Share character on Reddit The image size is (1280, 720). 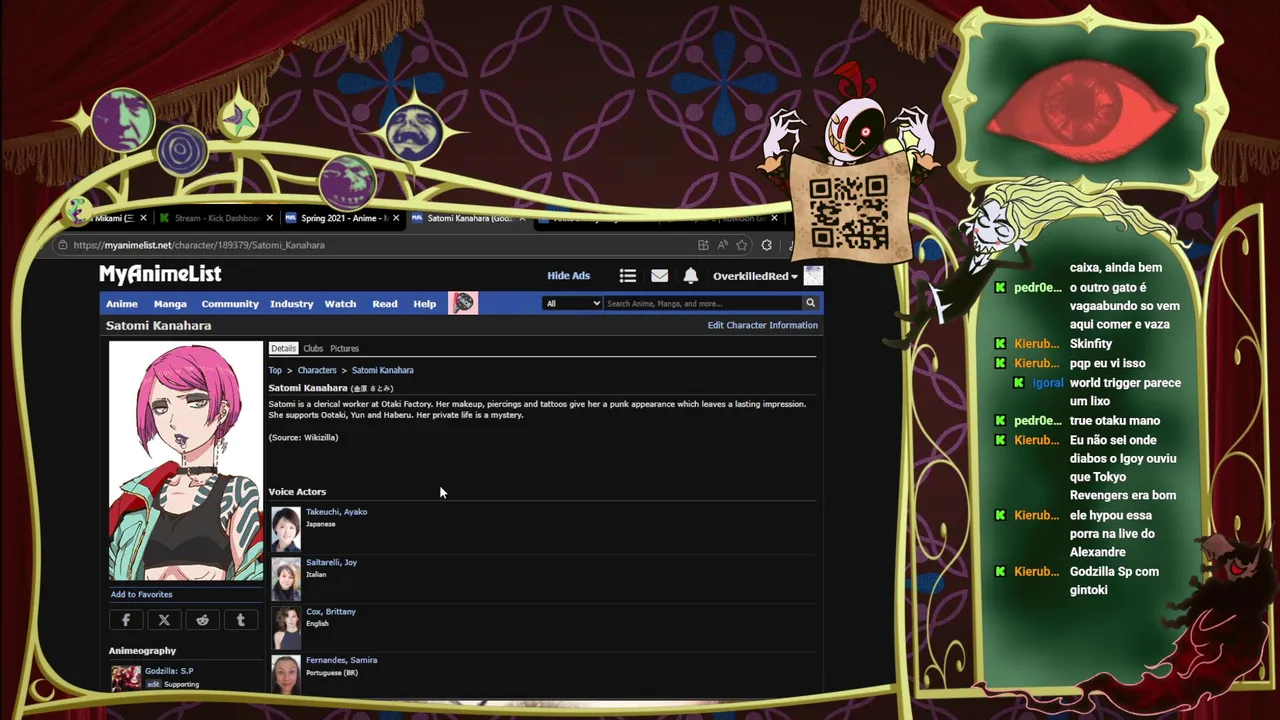[x=202, y=620]
